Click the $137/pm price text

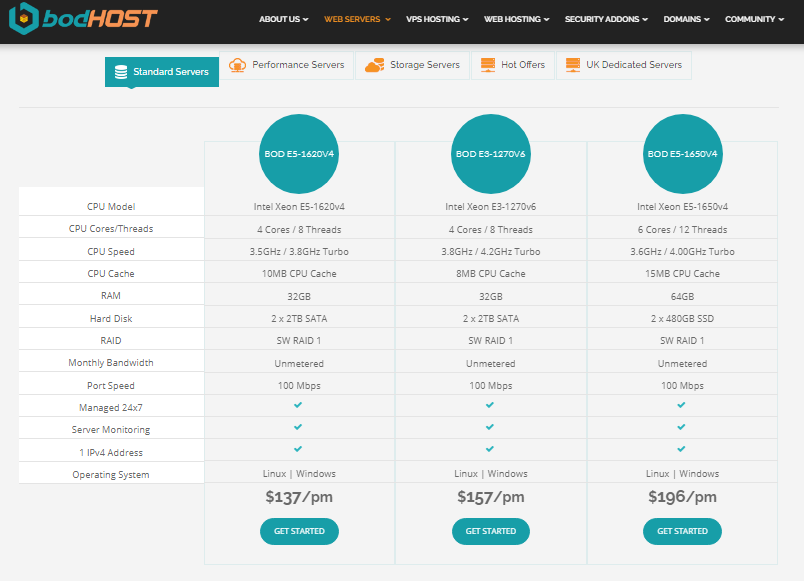coord(299,497)
